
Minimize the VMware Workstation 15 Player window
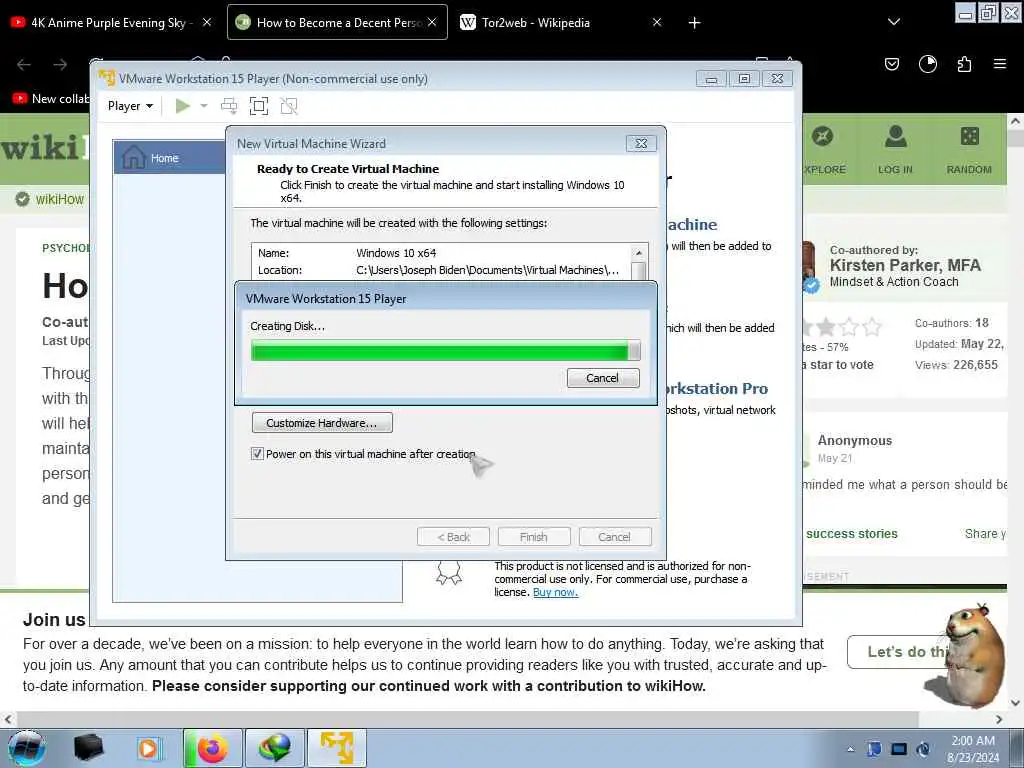click(x=711, y=78)
